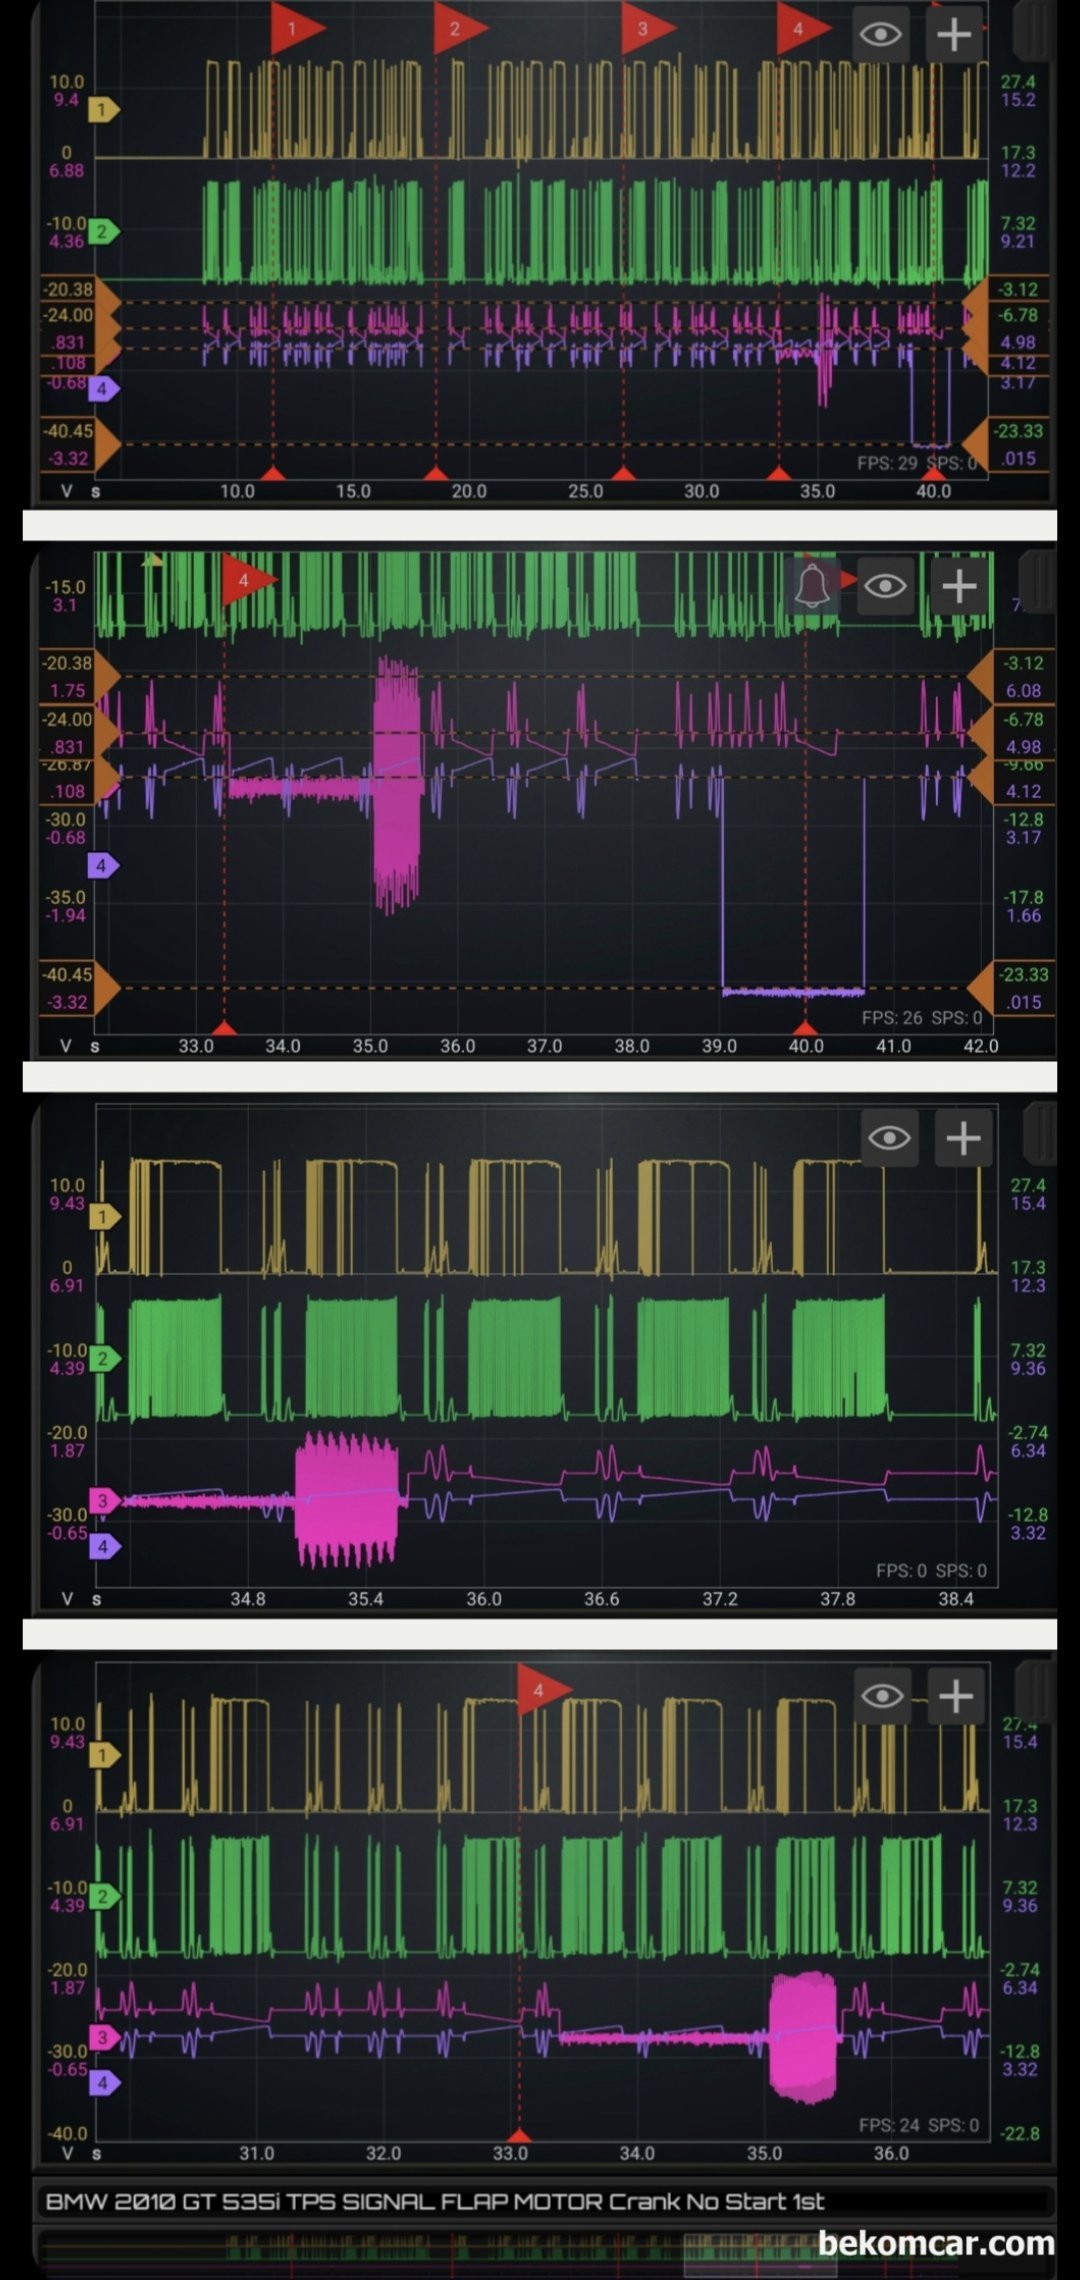Click the plus icon in the 33.0–42.0 s plot
Screen dimensions: 1080x2280
coord(959,586)
